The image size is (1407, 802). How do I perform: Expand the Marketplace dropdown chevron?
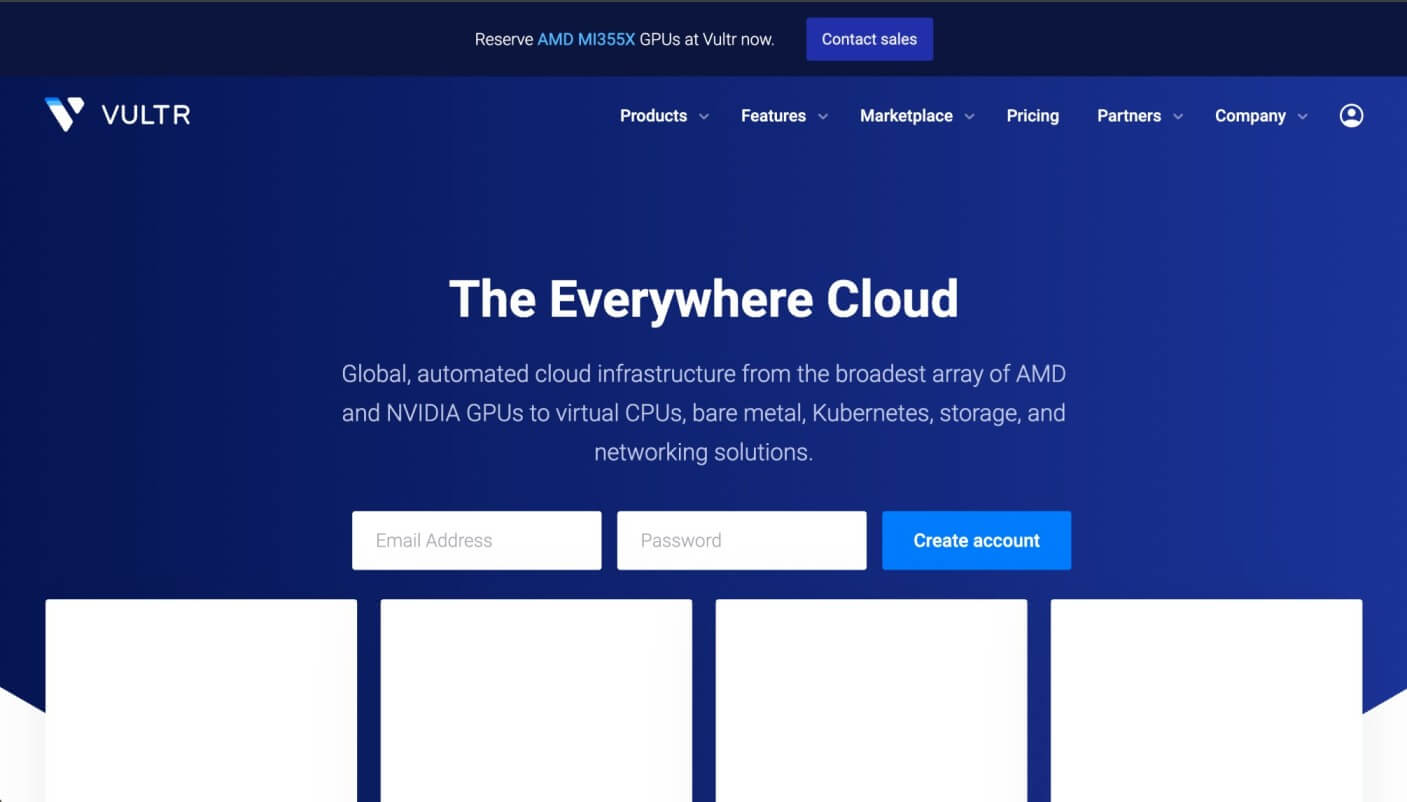click(x=969, y=117)
